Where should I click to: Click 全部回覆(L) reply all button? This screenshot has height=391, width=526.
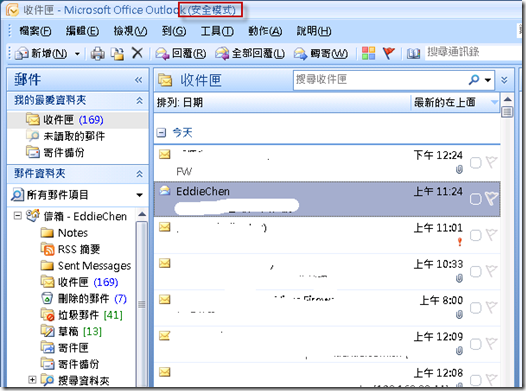[x=250, y=53]
